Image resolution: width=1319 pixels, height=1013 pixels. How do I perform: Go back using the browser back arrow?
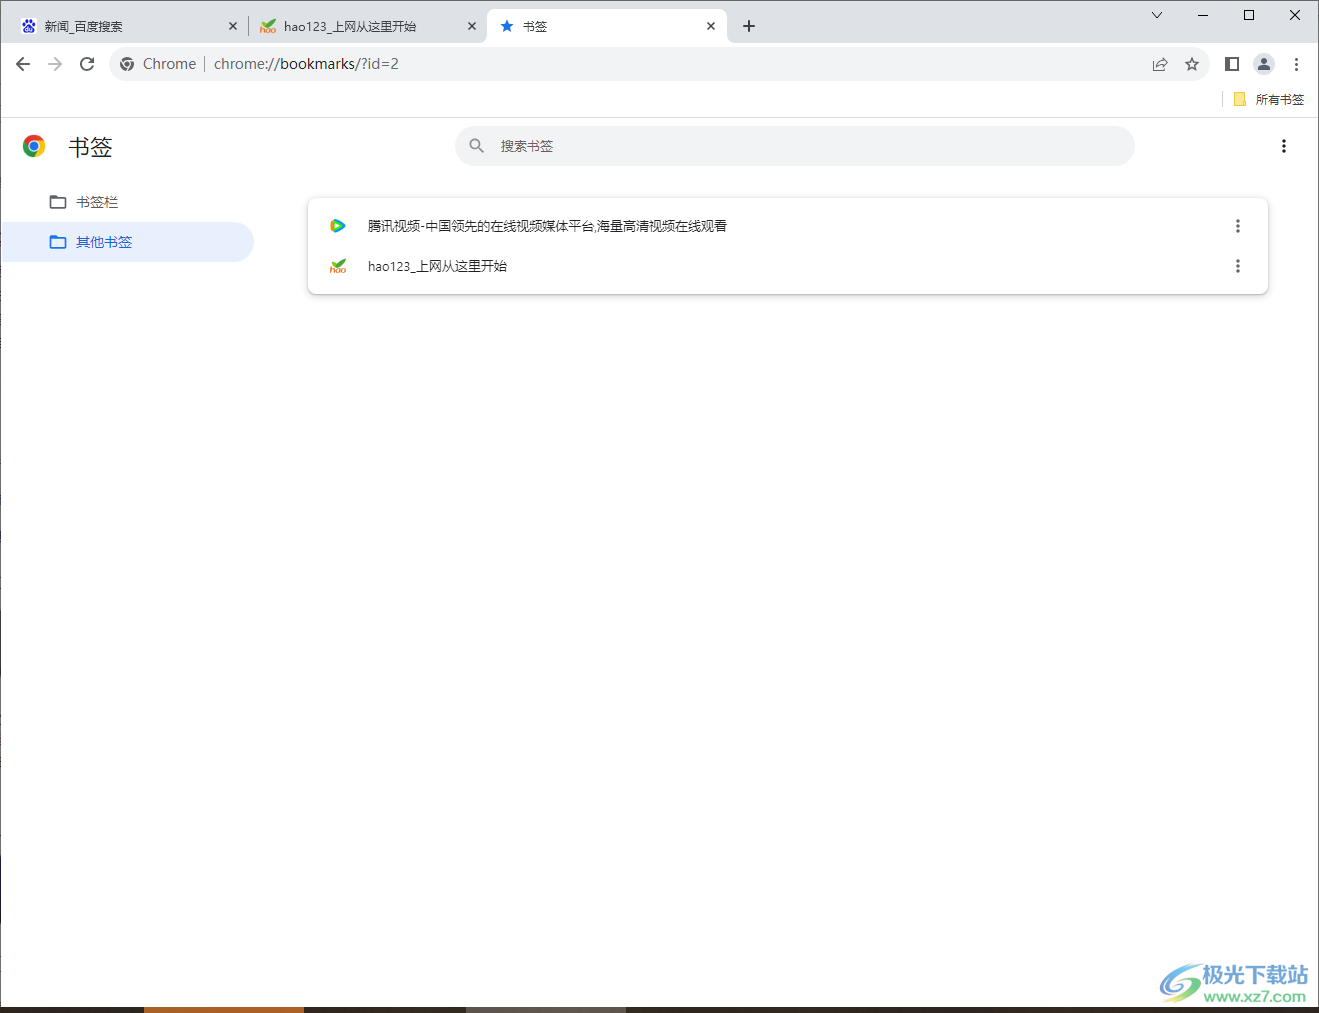click(23, 64)
